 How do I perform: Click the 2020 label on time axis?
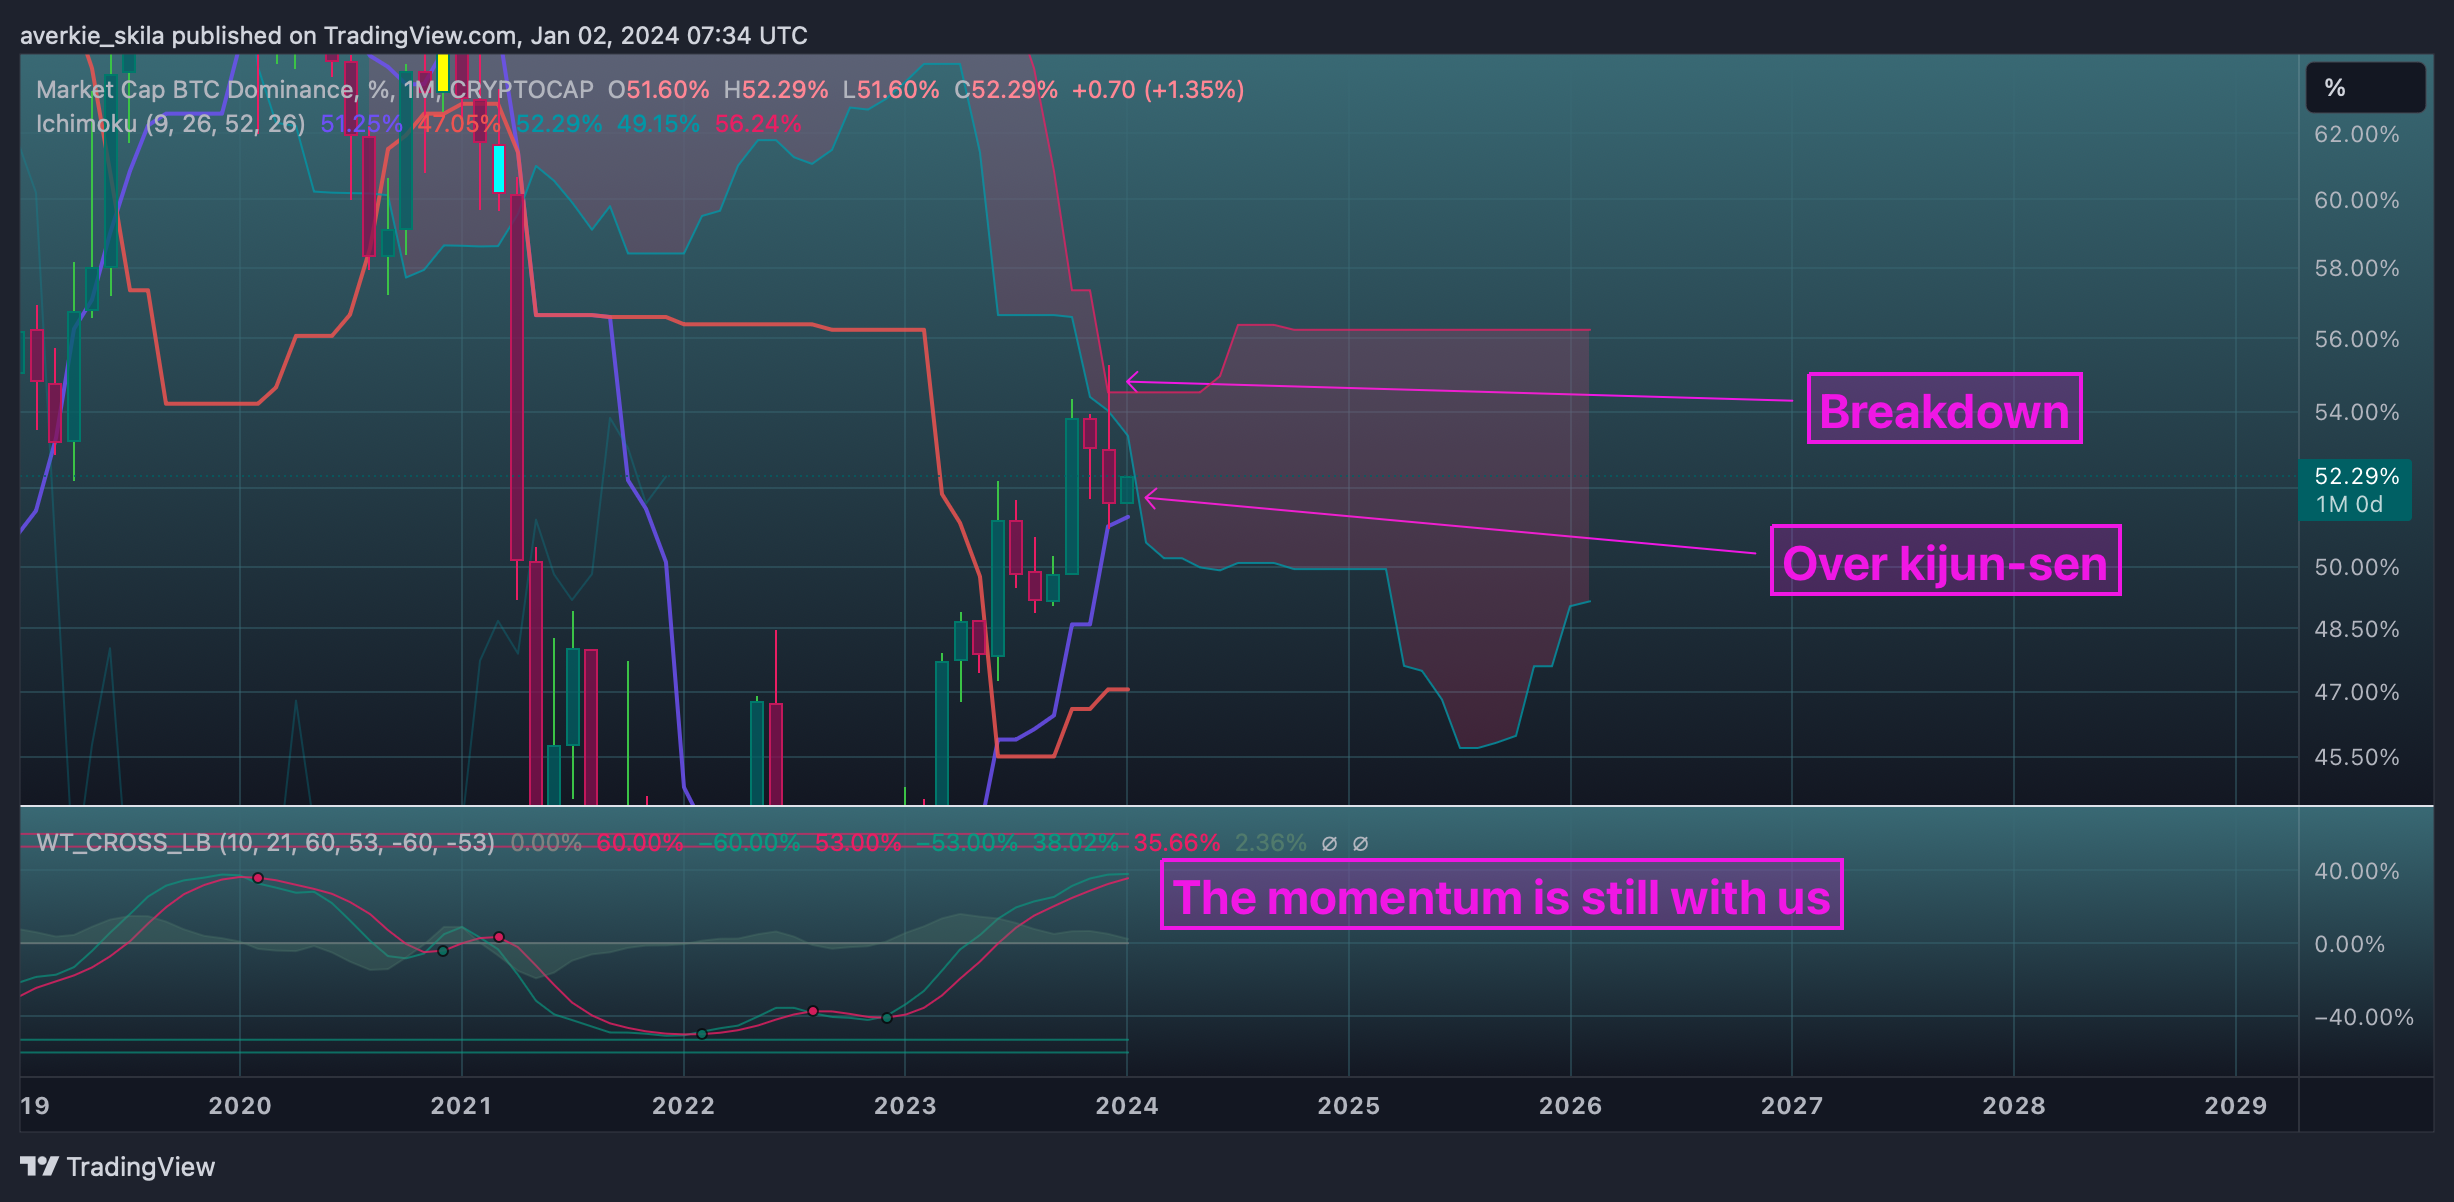240,1106
